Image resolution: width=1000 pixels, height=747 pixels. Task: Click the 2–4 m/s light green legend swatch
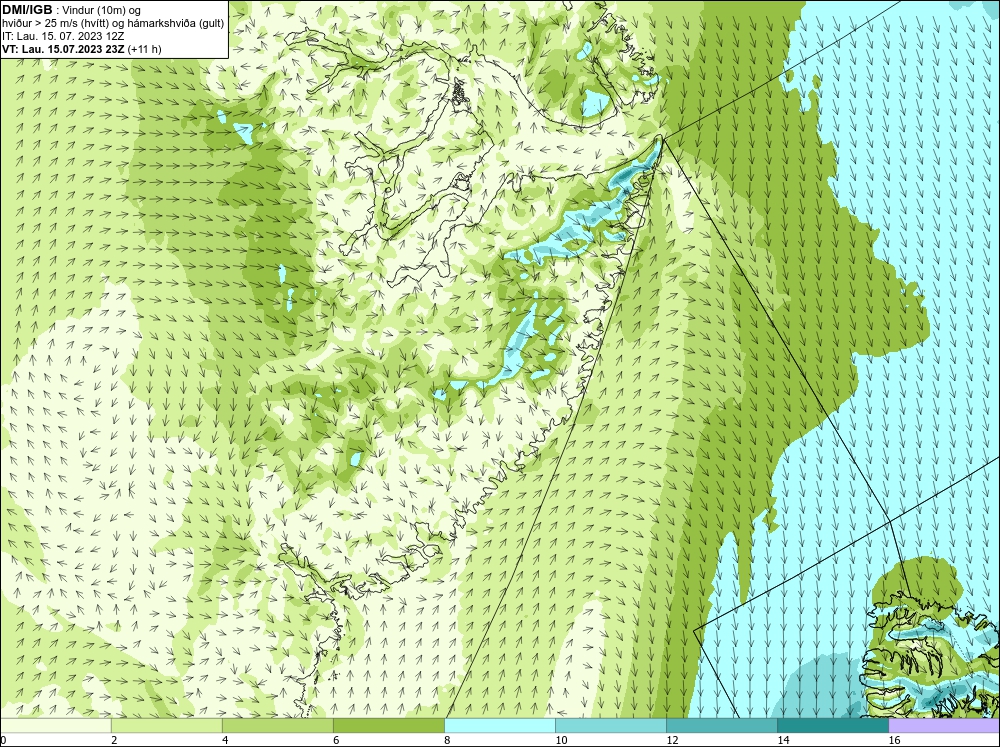coord(166,725)
